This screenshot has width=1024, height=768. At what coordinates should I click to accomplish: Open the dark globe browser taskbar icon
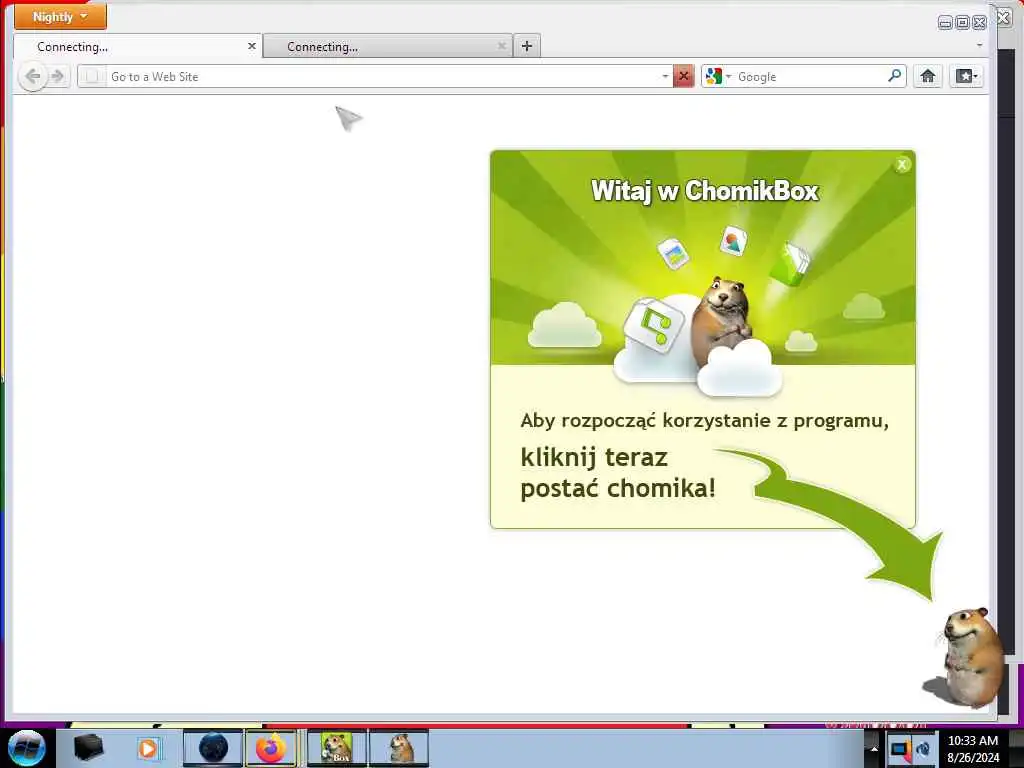[x=213, y=748]
